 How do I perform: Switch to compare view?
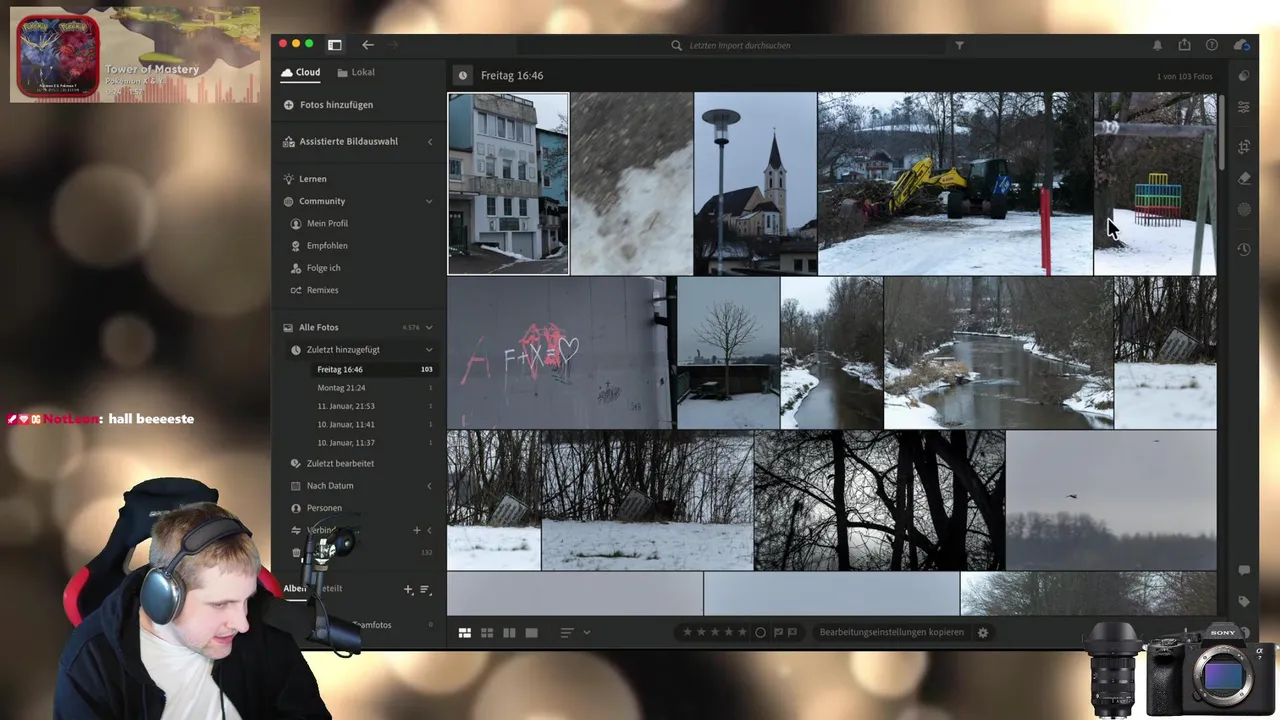tap(509, 633)
